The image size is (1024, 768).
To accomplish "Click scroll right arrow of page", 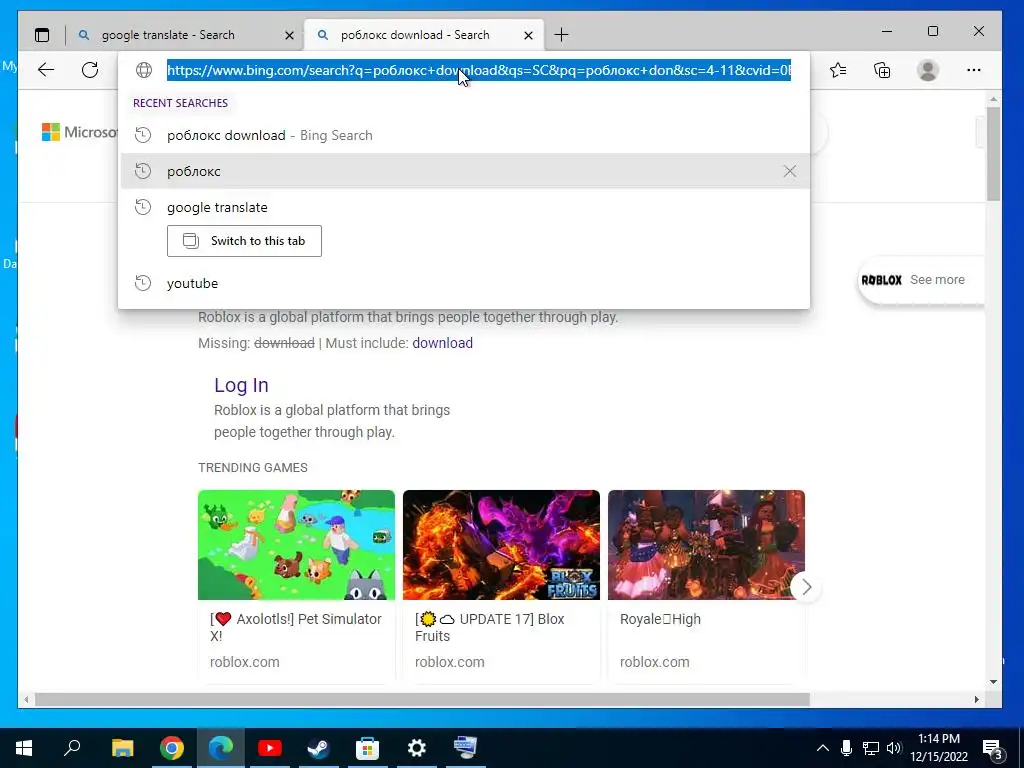I will [977, 699].
